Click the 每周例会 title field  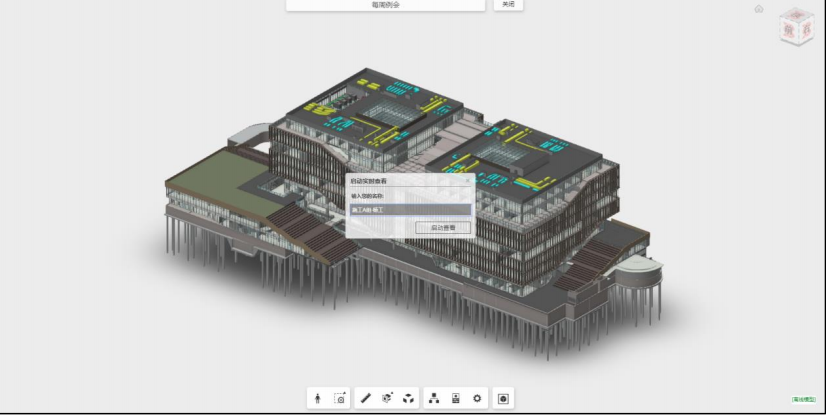tap(386, 5)
